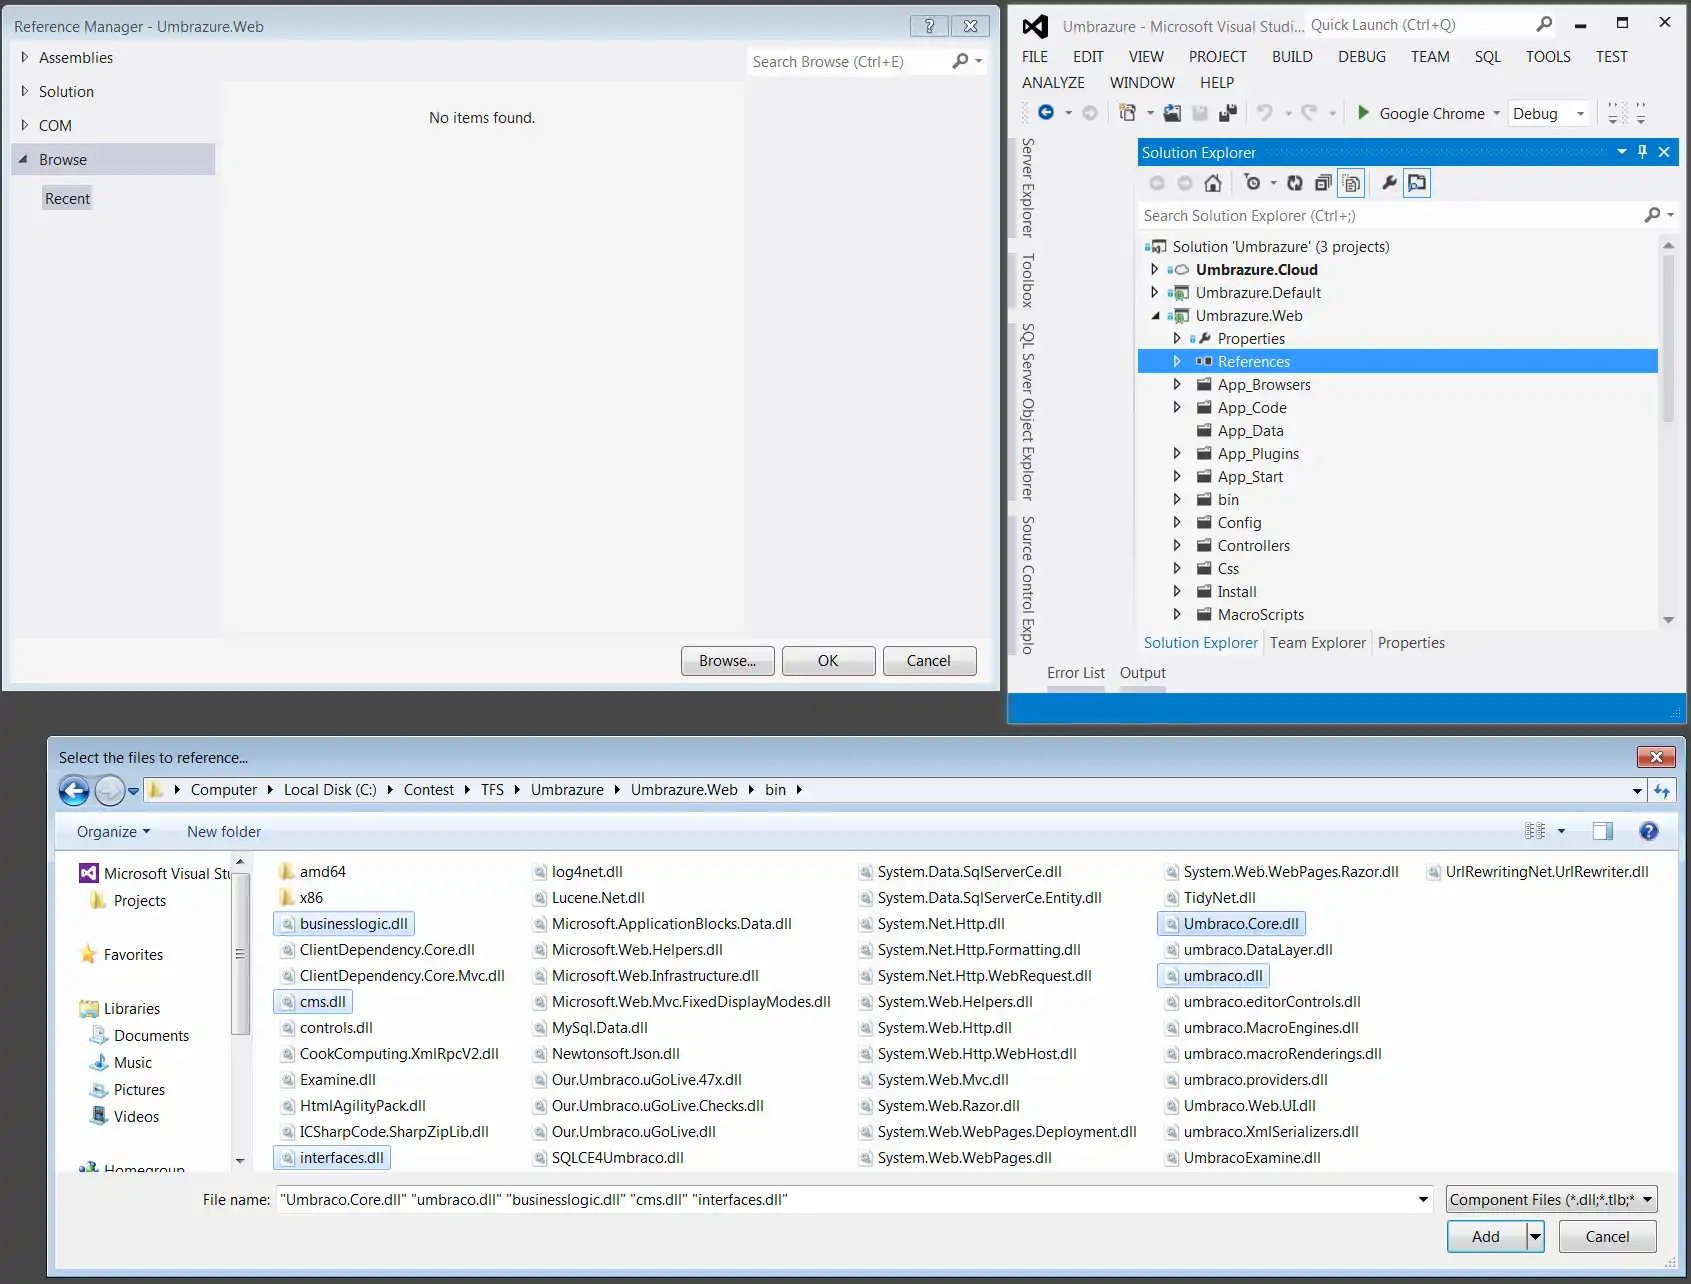The image size is (1691, 1284).
Task: Select the Recent item under Browse
Action: coord(67,198)
